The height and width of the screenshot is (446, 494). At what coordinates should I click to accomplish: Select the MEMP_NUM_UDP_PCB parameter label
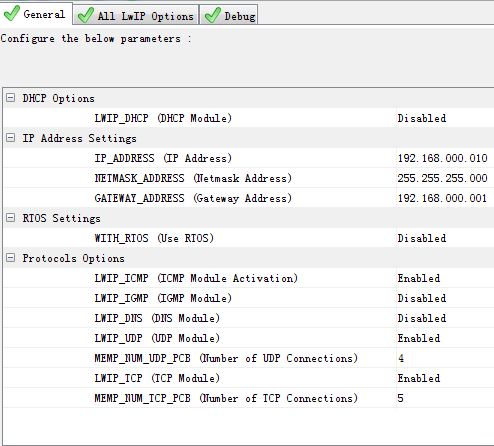[226, 358]
